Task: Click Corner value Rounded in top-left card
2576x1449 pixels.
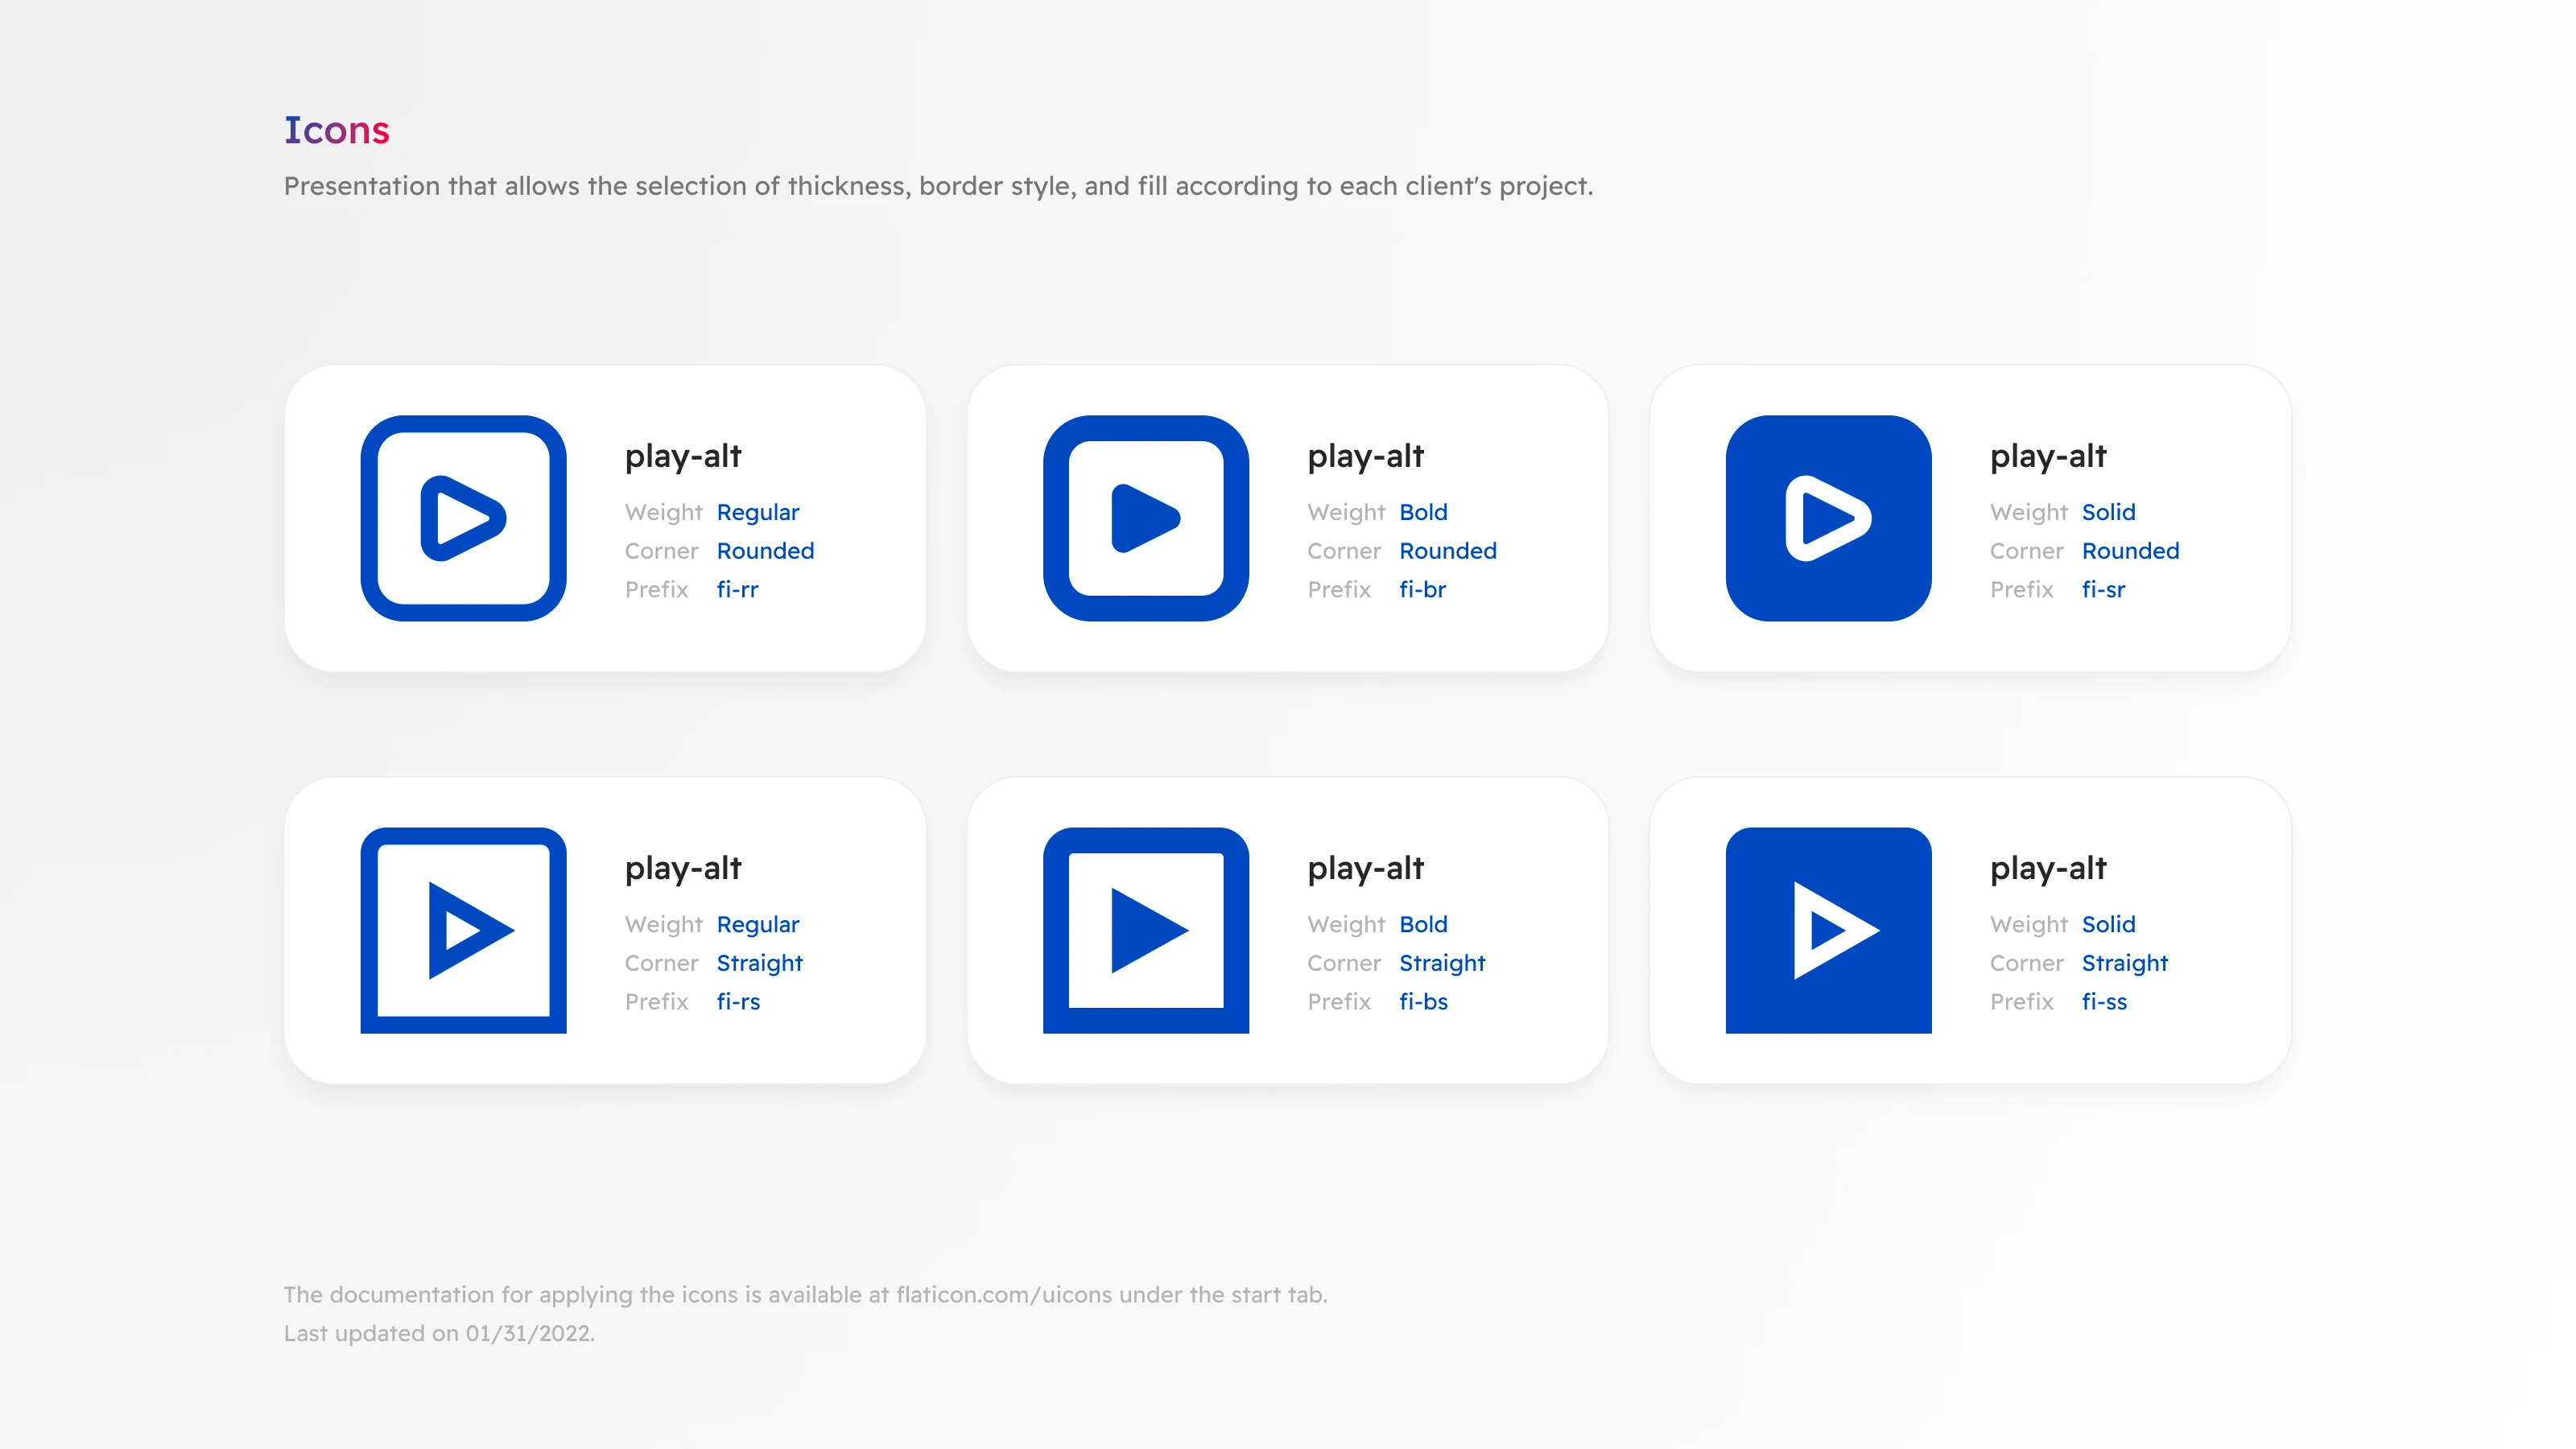Action: tap(765, 551)
